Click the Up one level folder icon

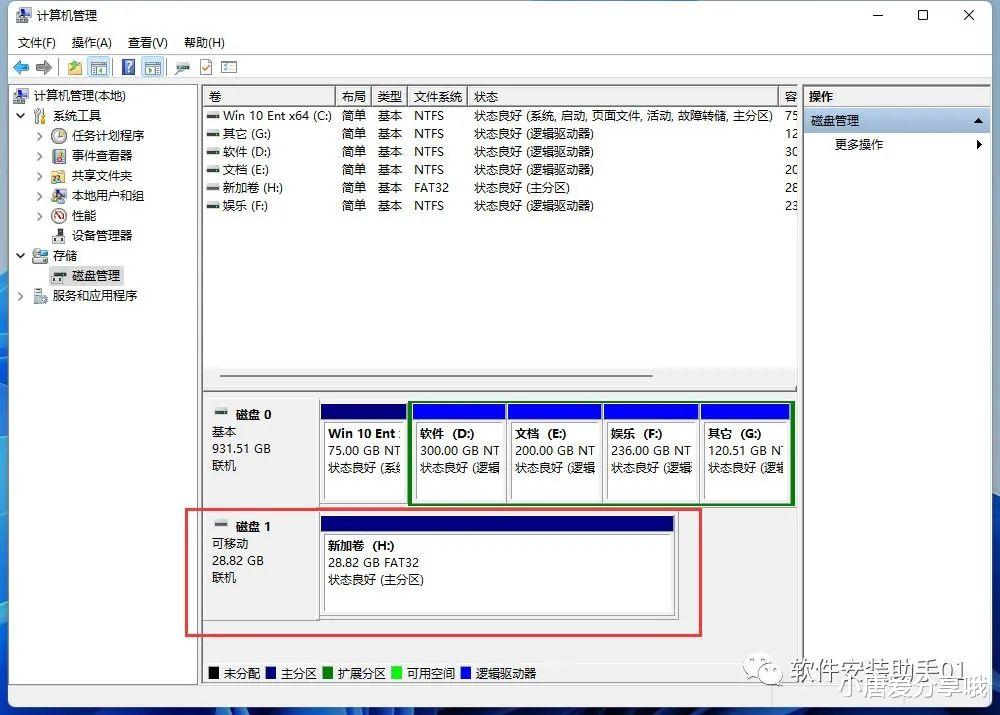click(x=75, y=67)
